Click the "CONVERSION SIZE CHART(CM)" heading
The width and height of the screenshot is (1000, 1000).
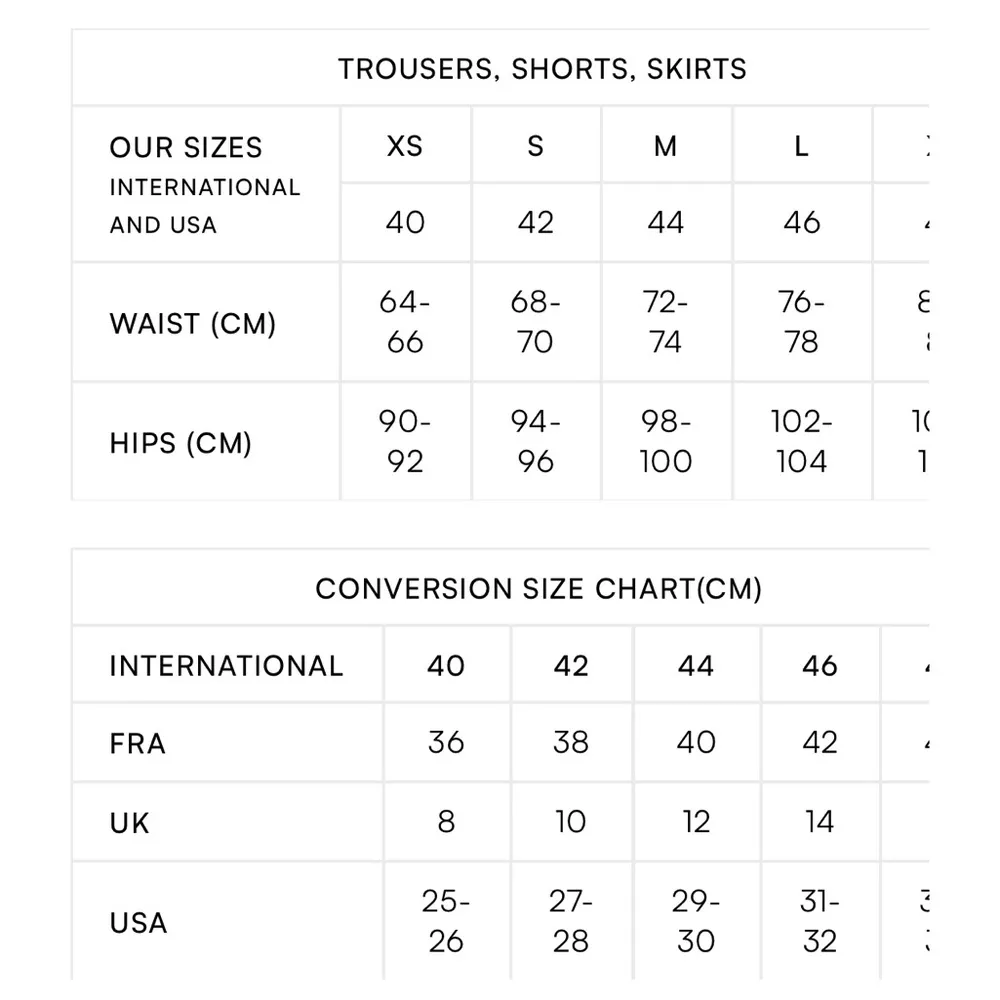(539, 589)
